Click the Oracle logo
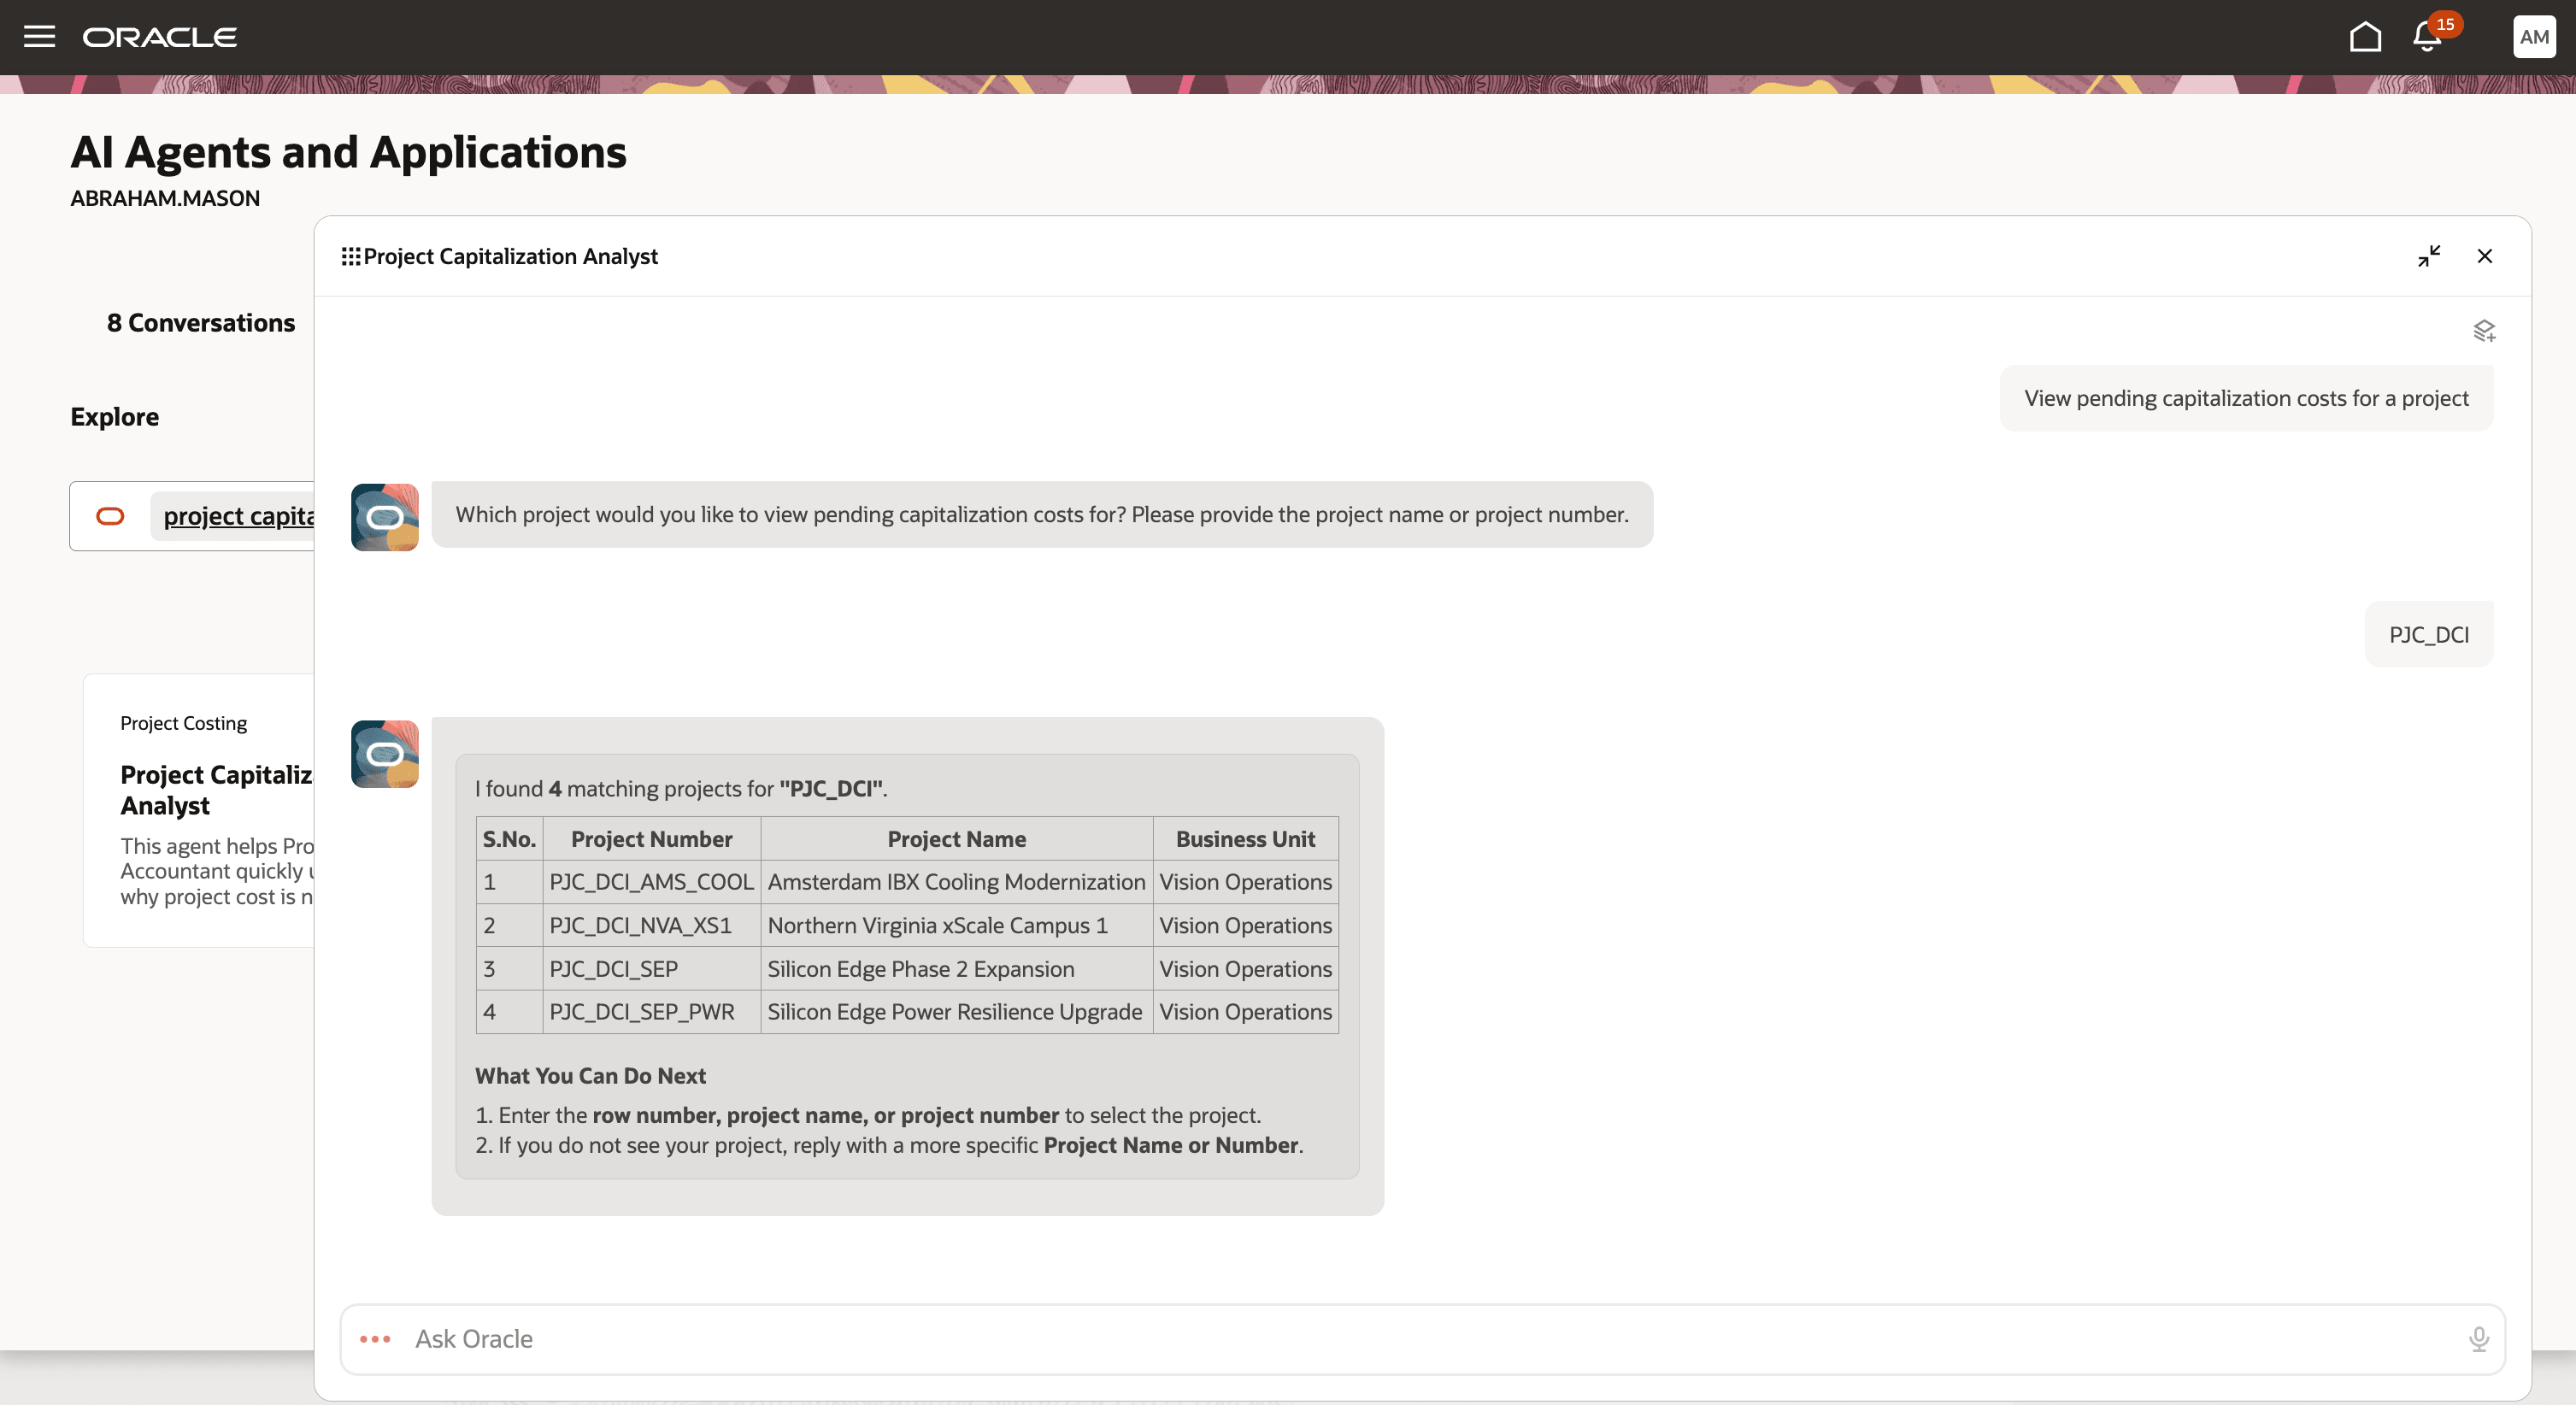The height and width of the screenshot is (1405, 2576). click(160, 37)
